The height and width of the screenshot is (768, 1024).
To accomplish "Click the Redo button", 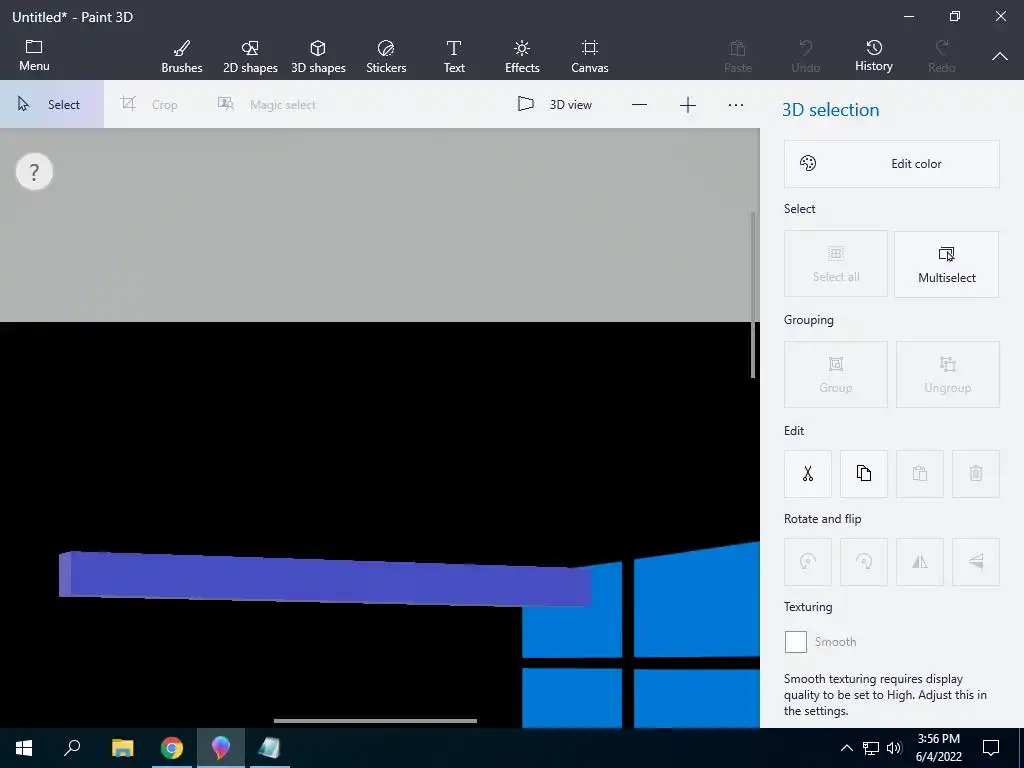I will (x=942, y=56).
